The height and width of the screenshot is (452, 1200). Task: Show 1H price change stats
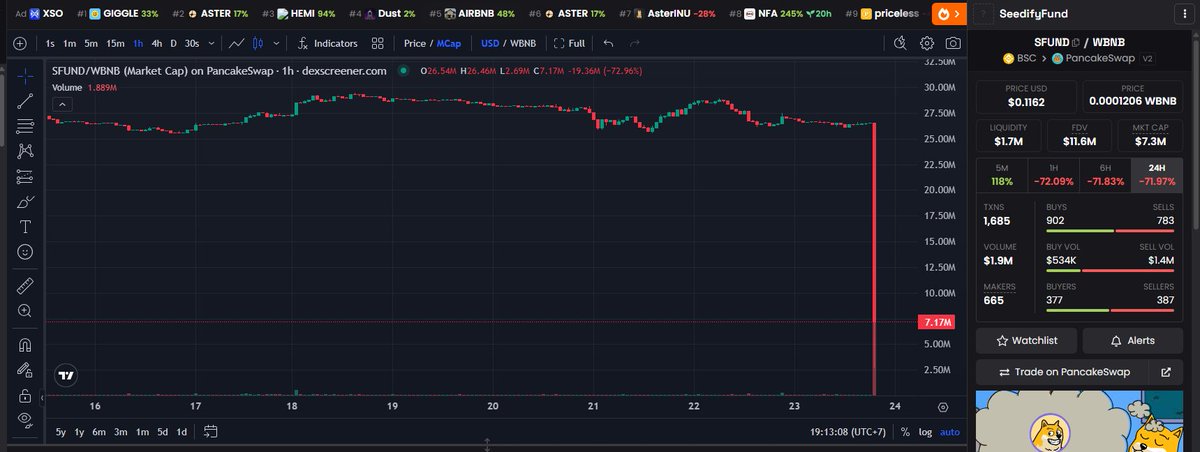(x=1053, y=174)
